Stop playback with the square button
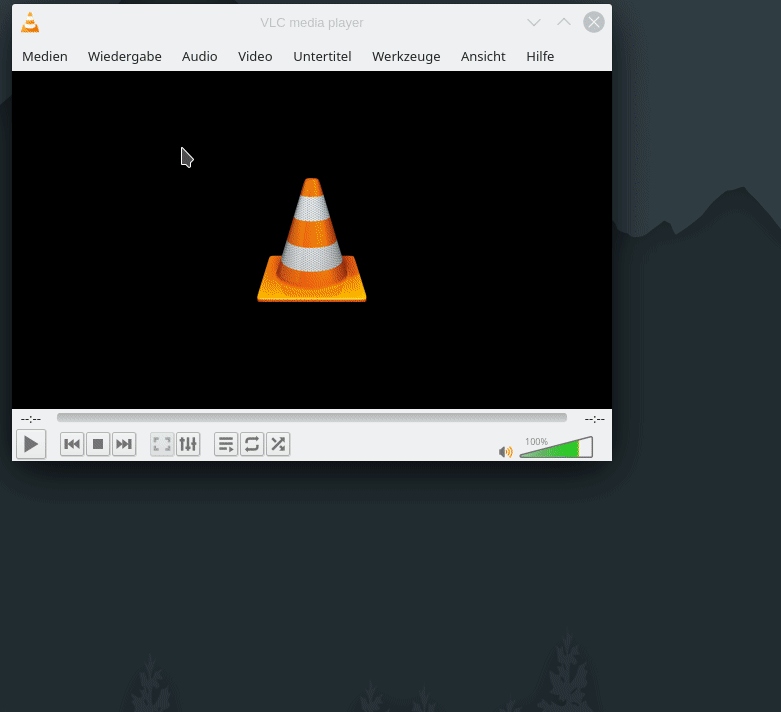This screenshot has width=781, height=712. [98, 444]
